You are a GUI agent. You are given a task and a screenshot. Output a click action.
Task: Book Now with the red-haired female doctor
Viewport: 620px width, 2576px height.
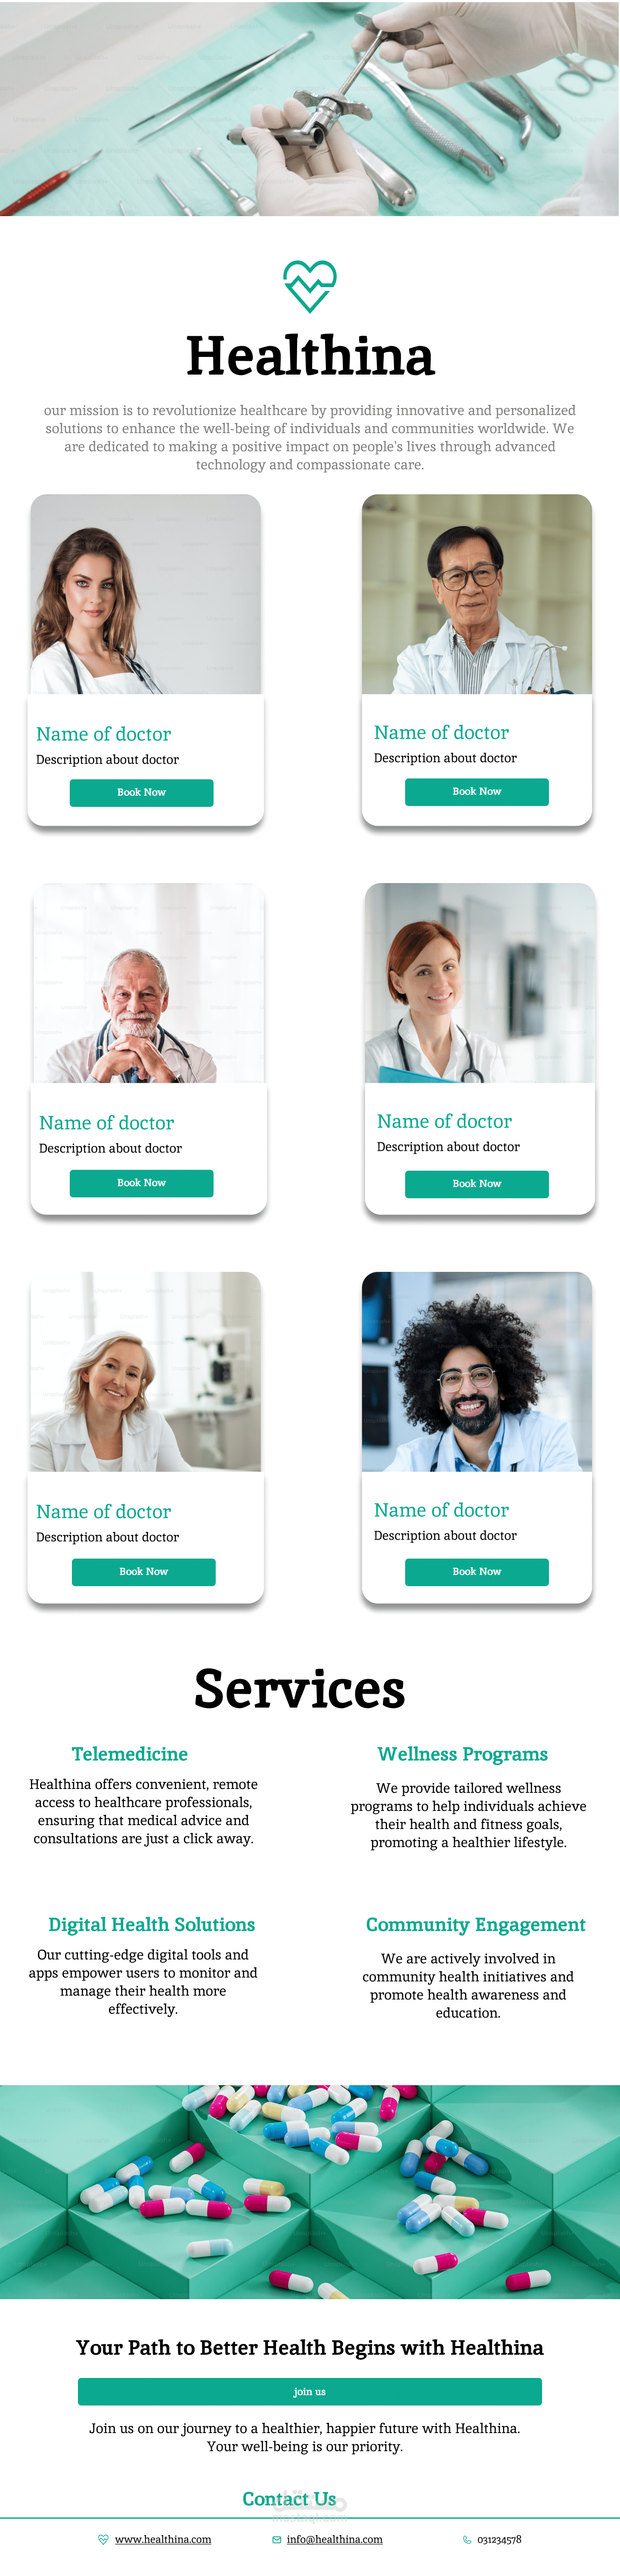point(477,1184)
